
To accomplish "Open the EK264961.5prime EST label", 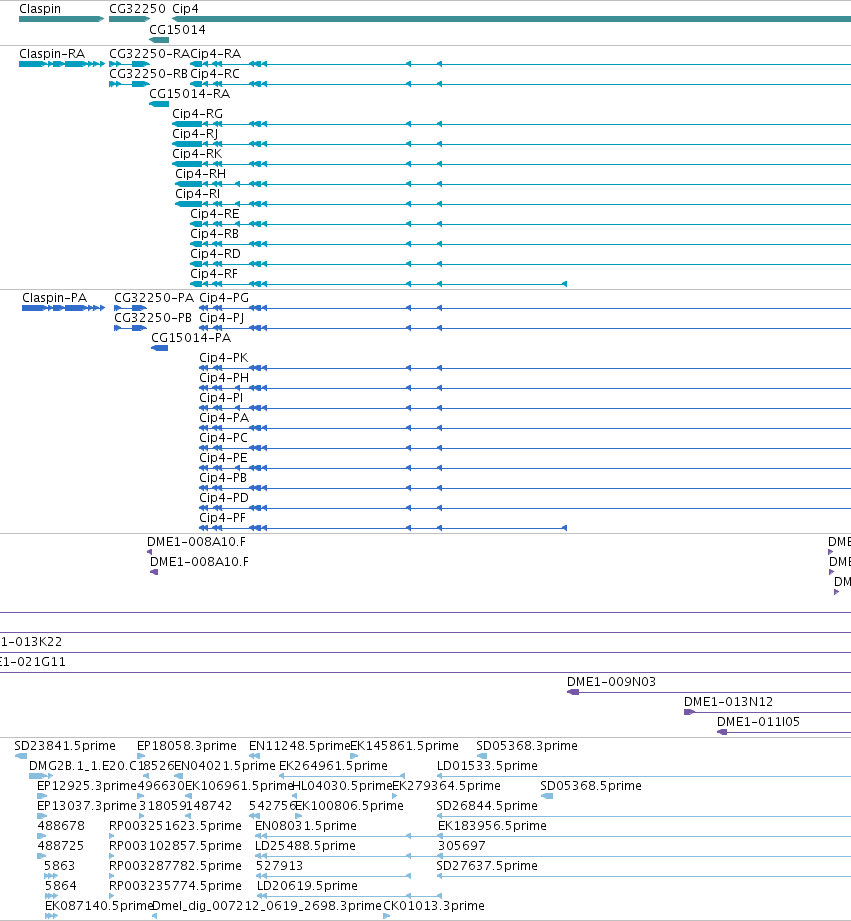I will [x=333, y=766].
